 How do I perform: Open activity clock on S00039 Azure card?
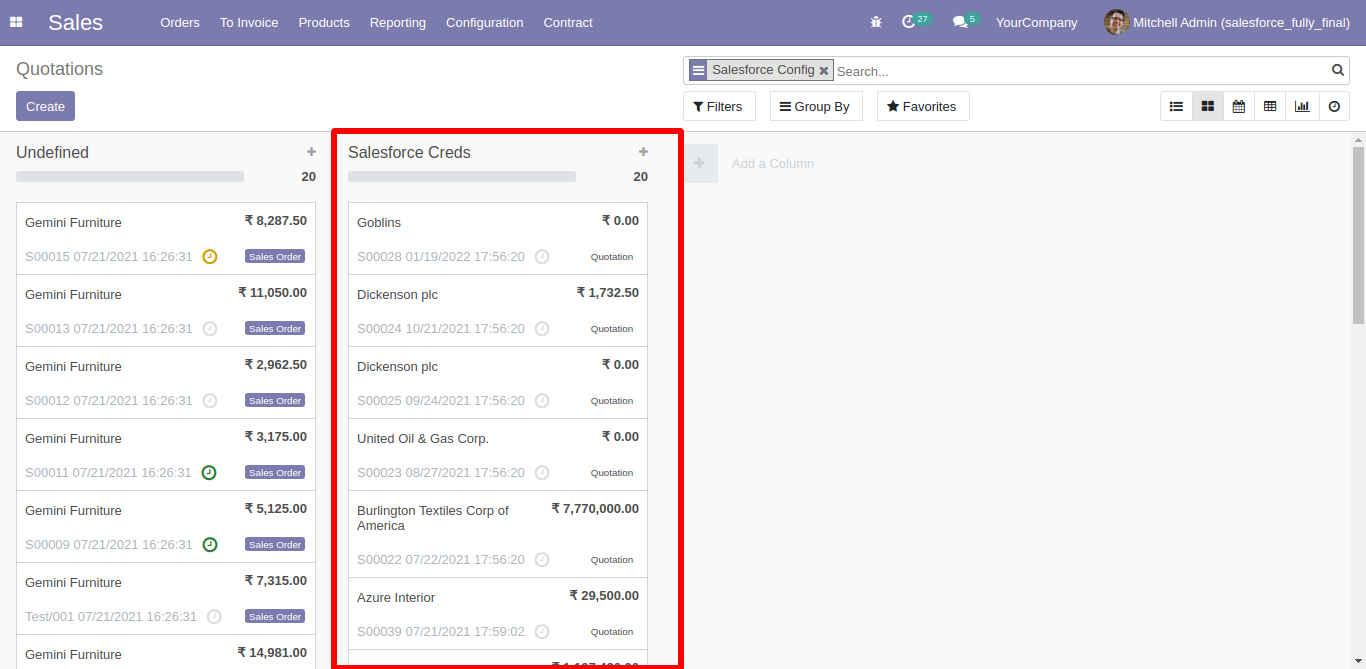pyautogui.click(x=541, y=631)
